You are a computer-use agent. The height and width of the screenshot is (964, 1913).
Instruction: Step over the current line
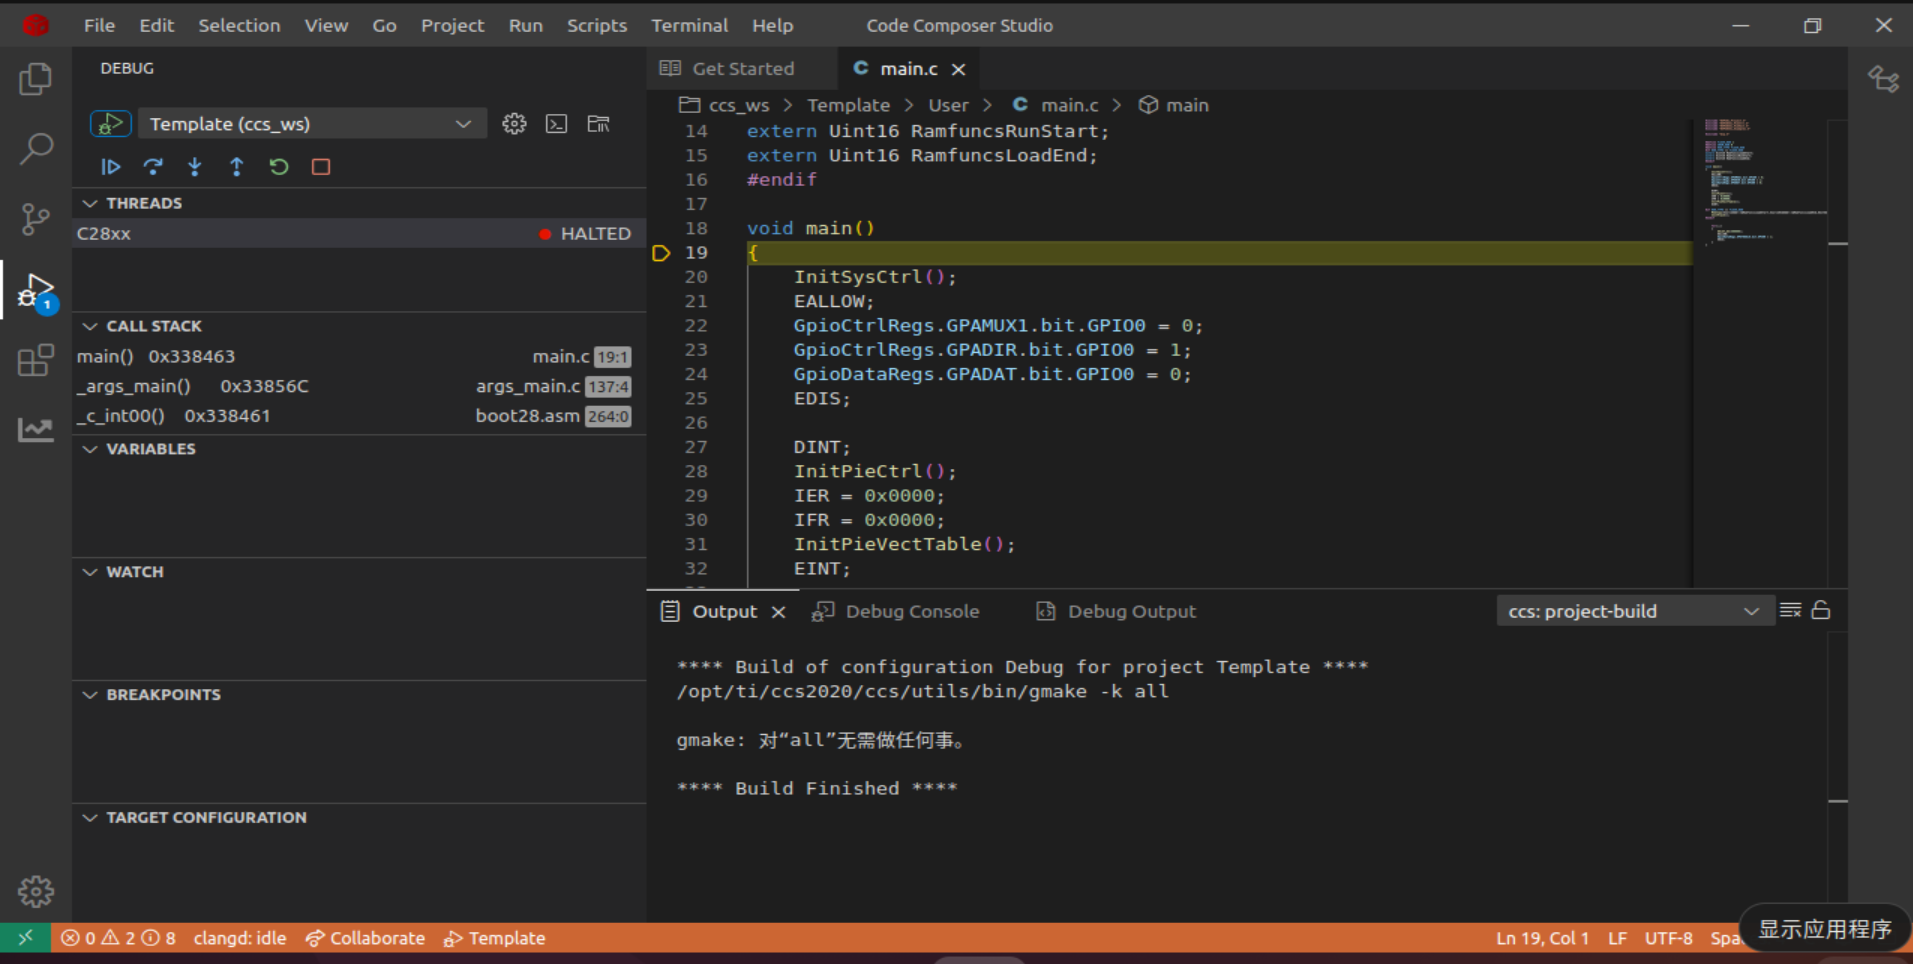(x=153, y=167)
